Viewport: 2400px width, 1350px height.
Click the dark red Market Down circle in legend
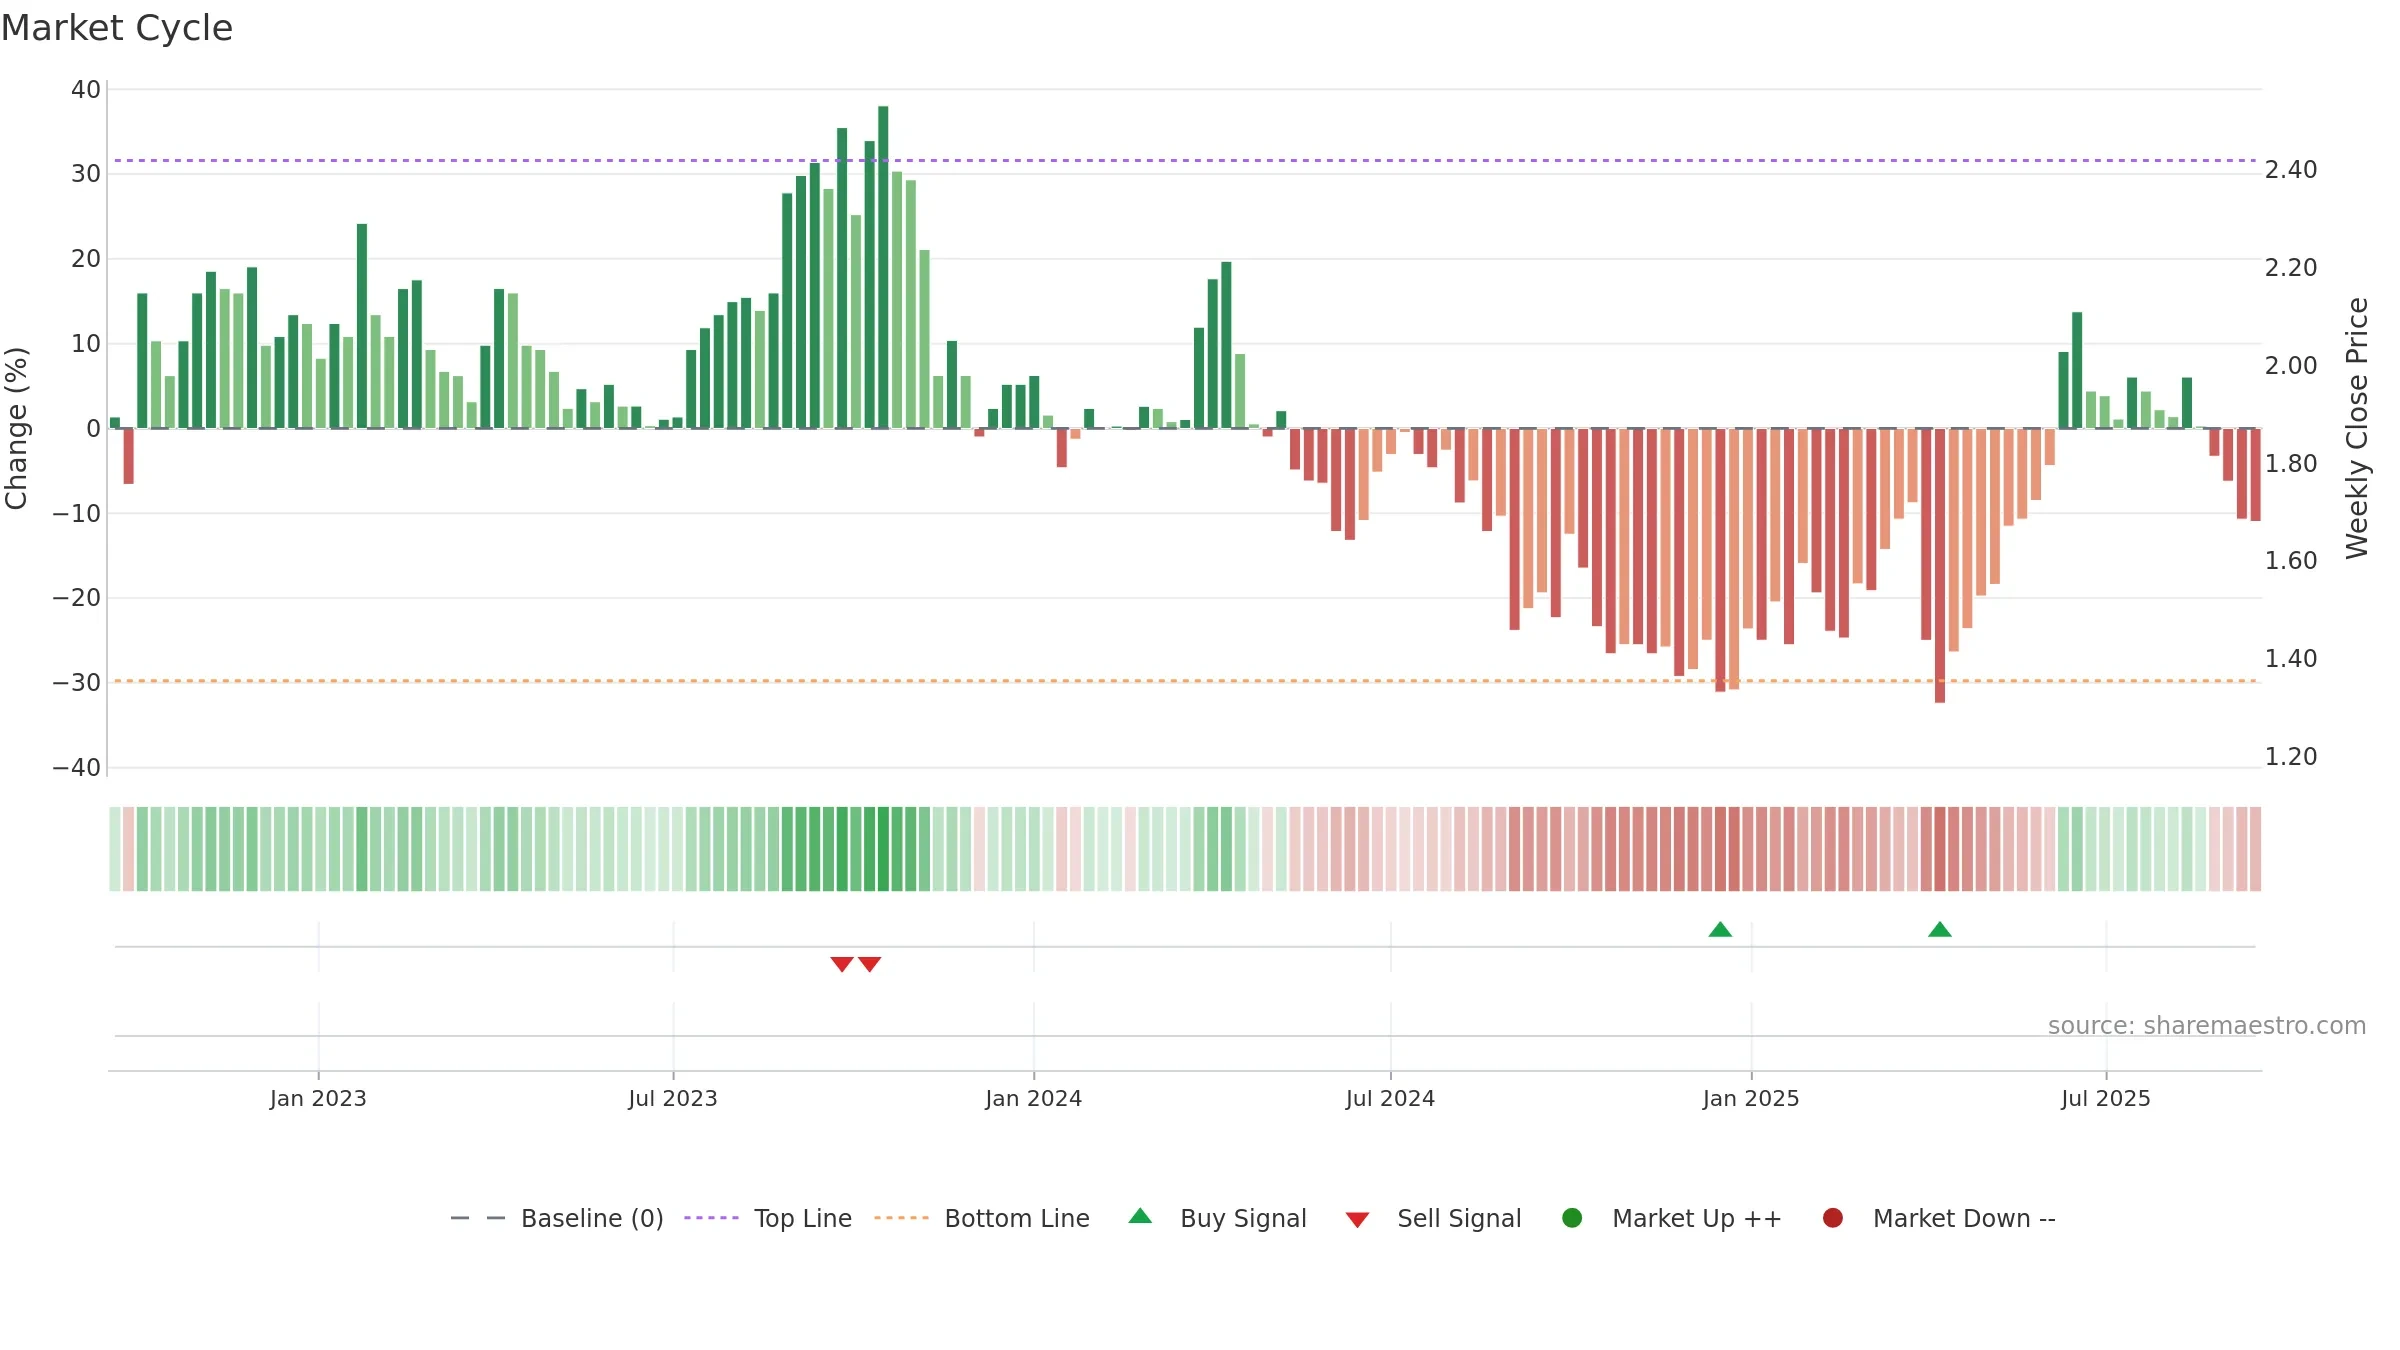point(1833,1218)
